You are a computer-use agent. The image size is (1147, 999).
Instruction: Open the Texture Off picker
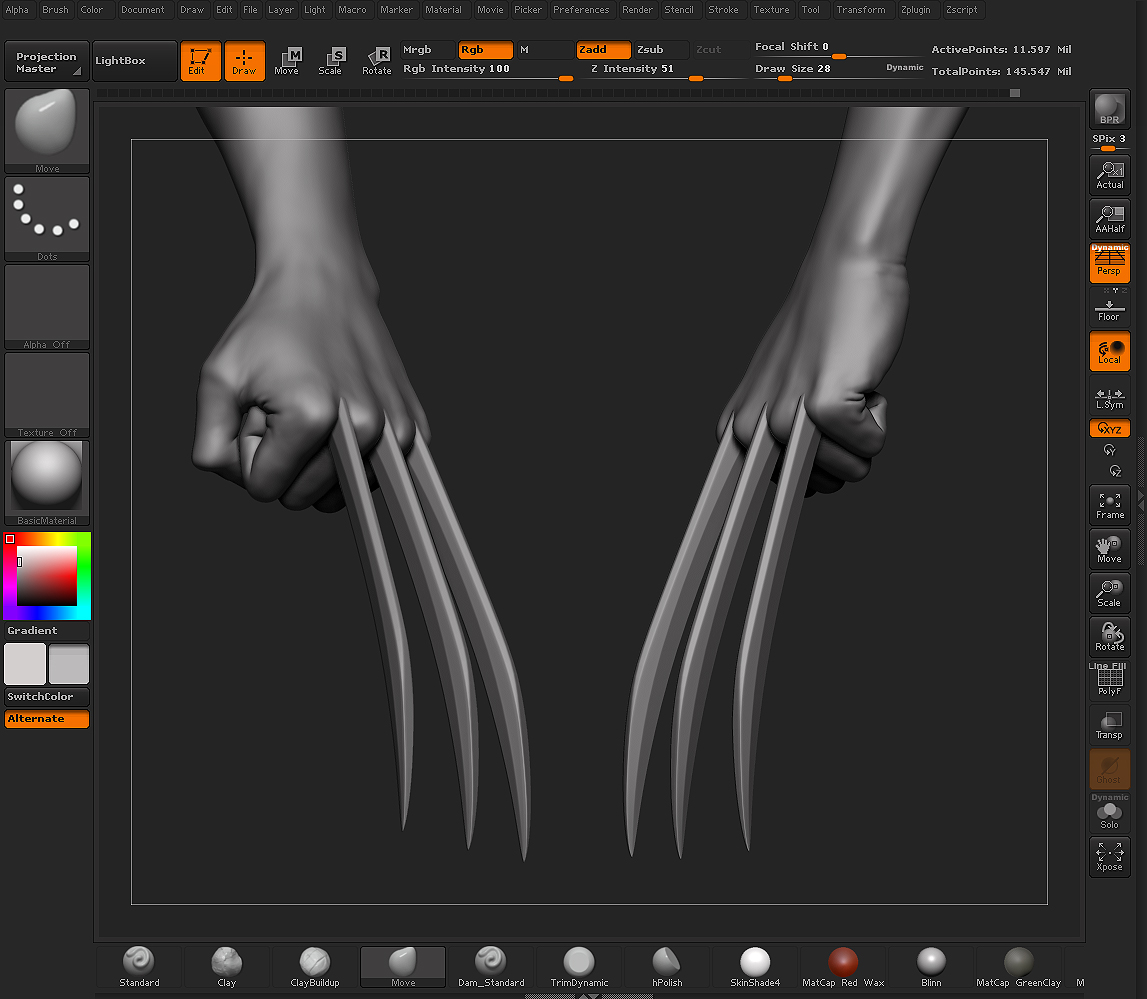pyautogui.click(x=47, y=395)
